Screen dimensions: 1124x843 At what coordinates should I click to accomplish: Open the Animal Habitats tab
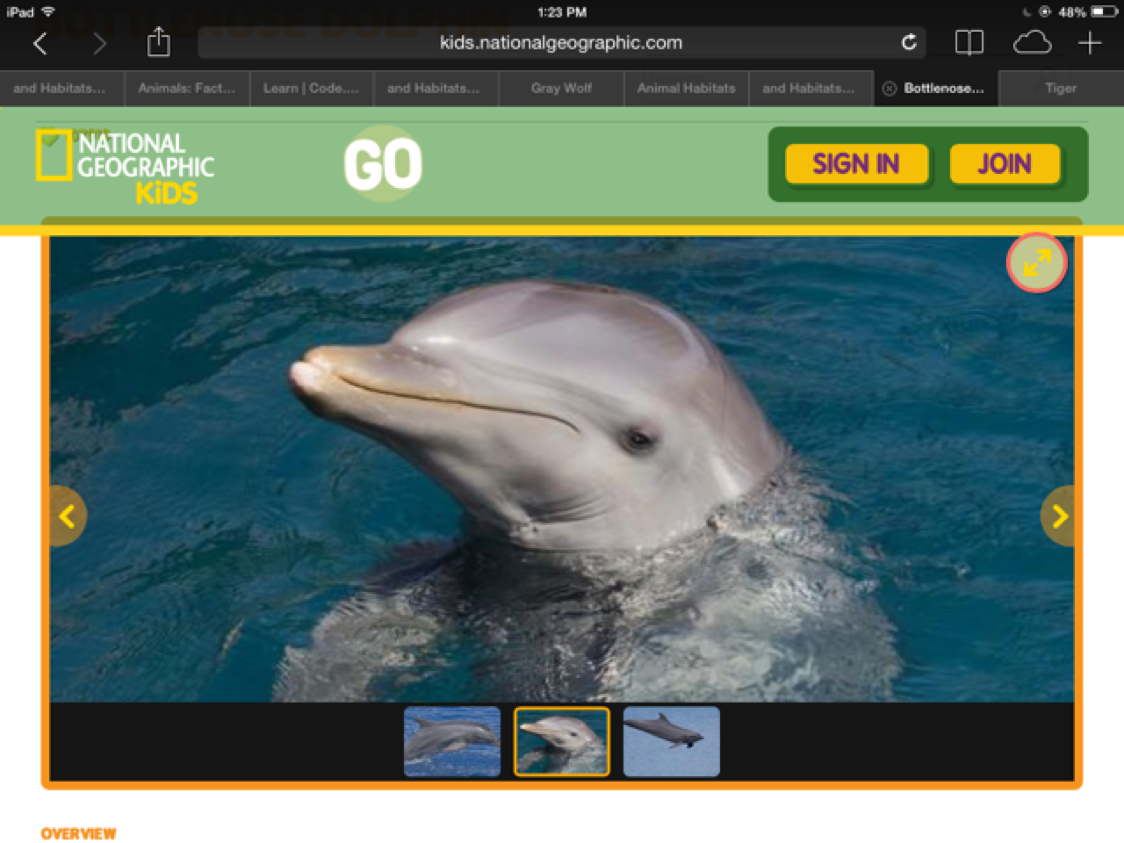click(686, 88)
